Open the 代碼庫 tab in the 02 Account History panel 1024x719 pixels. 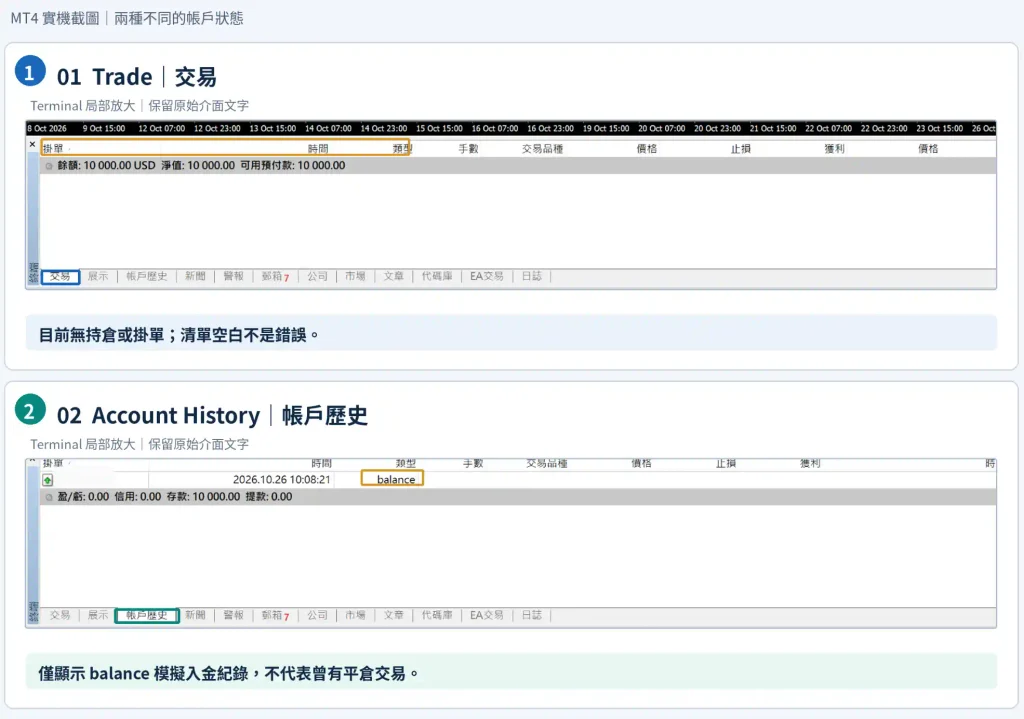click(x=437, y=615)
